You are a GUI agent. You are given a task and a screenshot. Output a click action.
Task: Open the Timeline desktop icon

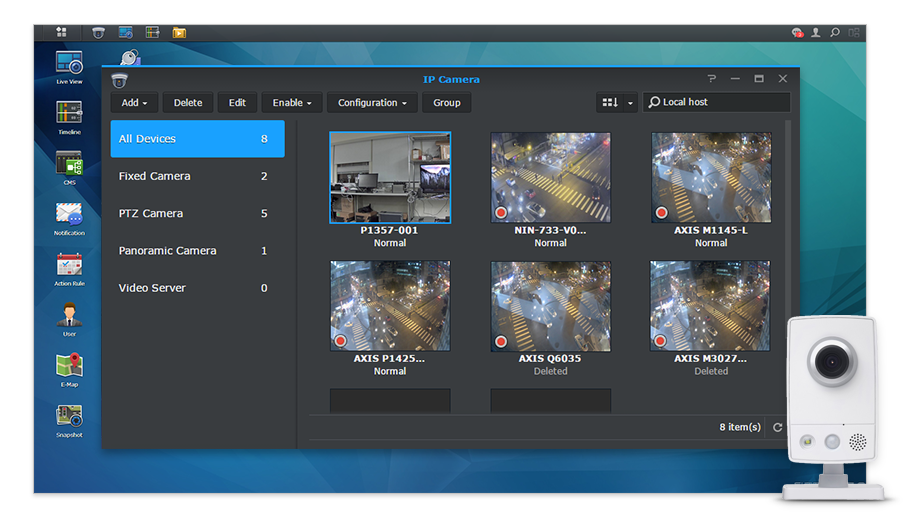click(x=69, y=113)
